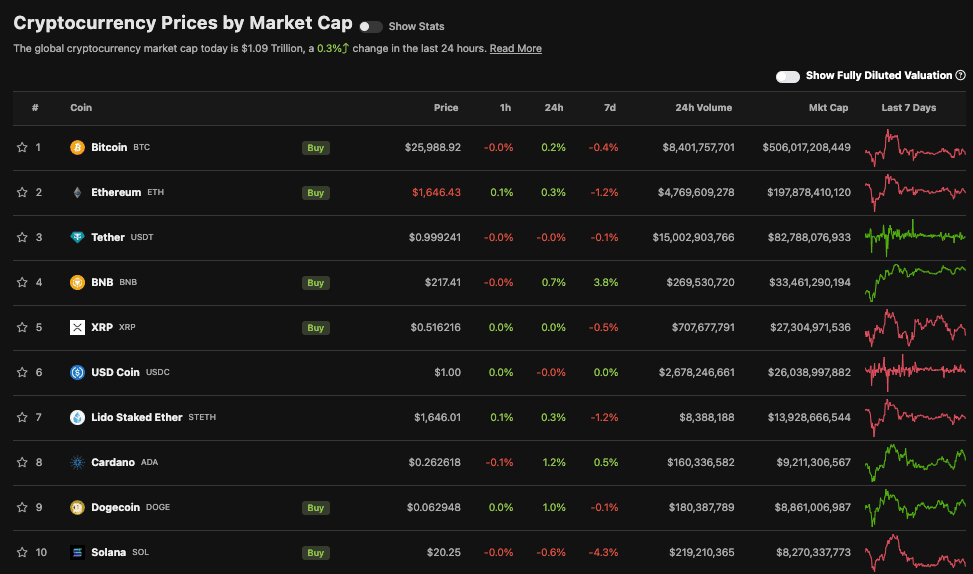Star Dogecoin as a favorite
The height and width of the screenshot is (574, 973).
tap(22, 507)
